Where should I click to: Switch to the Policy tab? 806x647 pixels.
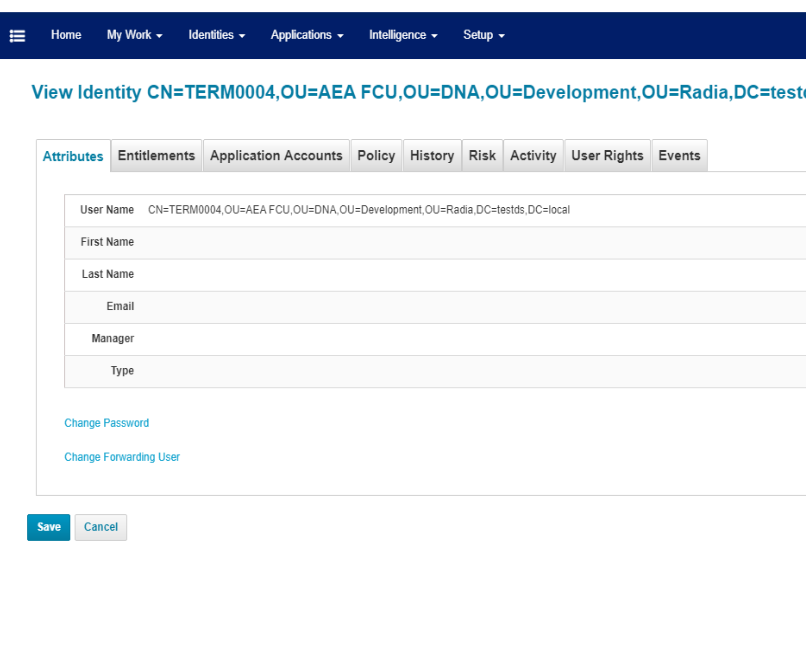pyautogui.click(x=376, y=155)
